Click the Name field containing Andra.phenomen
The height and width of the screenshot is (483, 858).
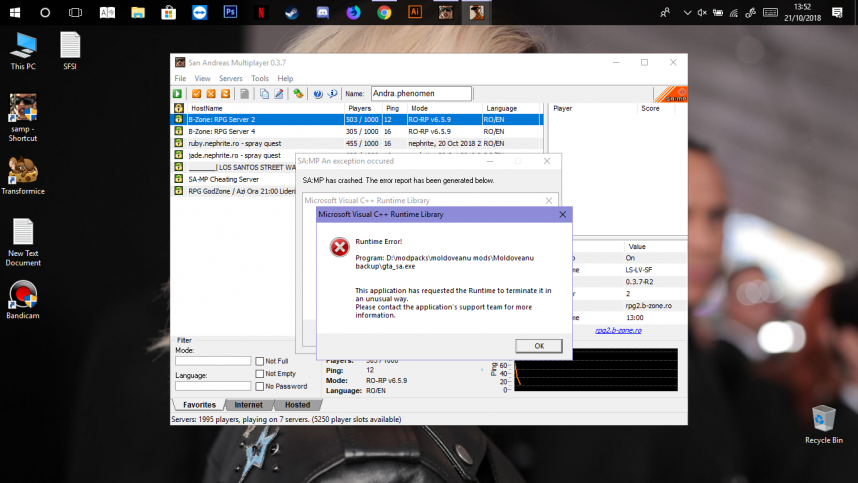tap(421, 94)
